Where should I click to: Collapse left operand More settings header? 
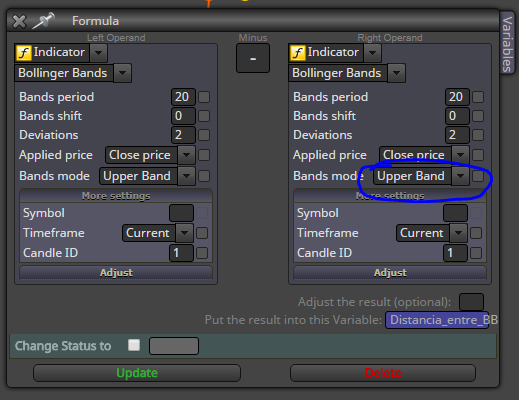(x=116, y=196)
